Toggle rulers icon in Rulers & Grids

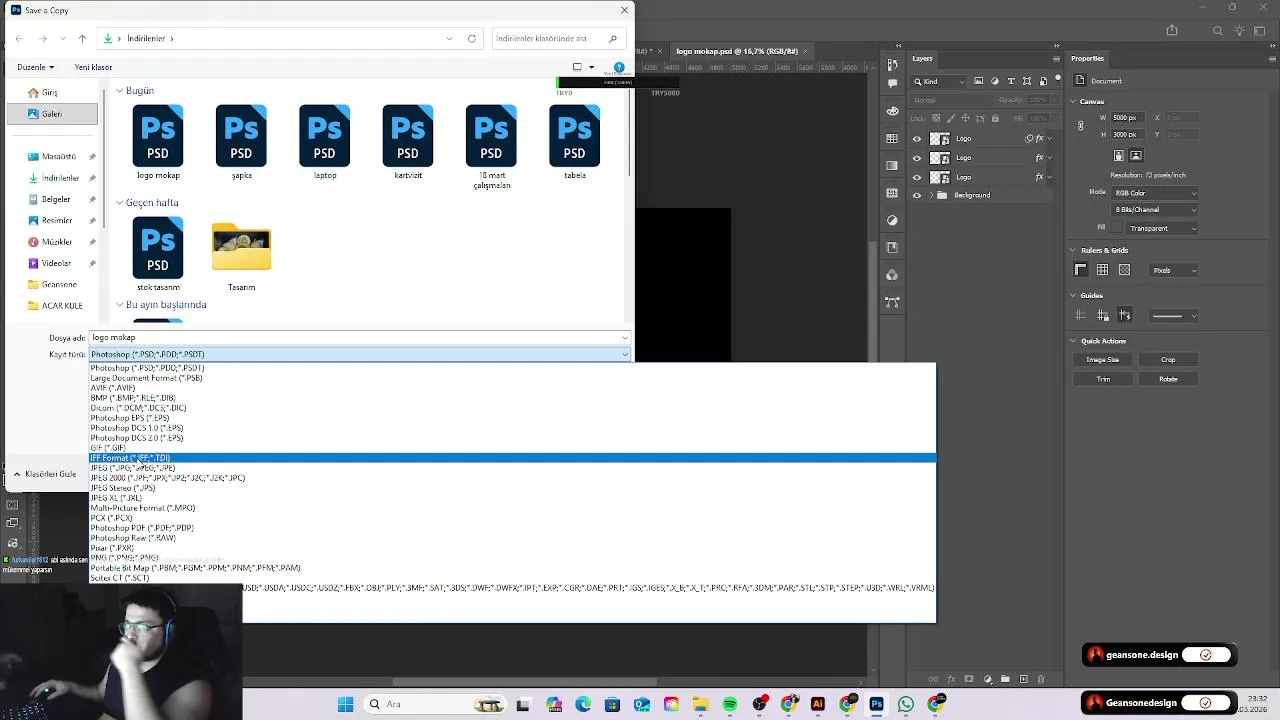point(1081,270)
